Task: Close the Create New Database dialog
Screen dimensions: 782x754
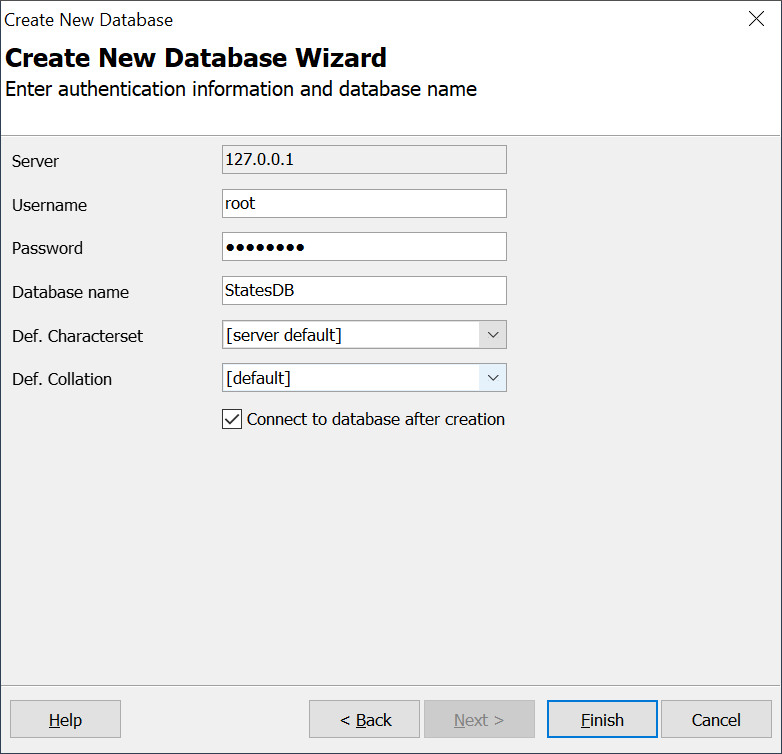Action: click(756, 19)
